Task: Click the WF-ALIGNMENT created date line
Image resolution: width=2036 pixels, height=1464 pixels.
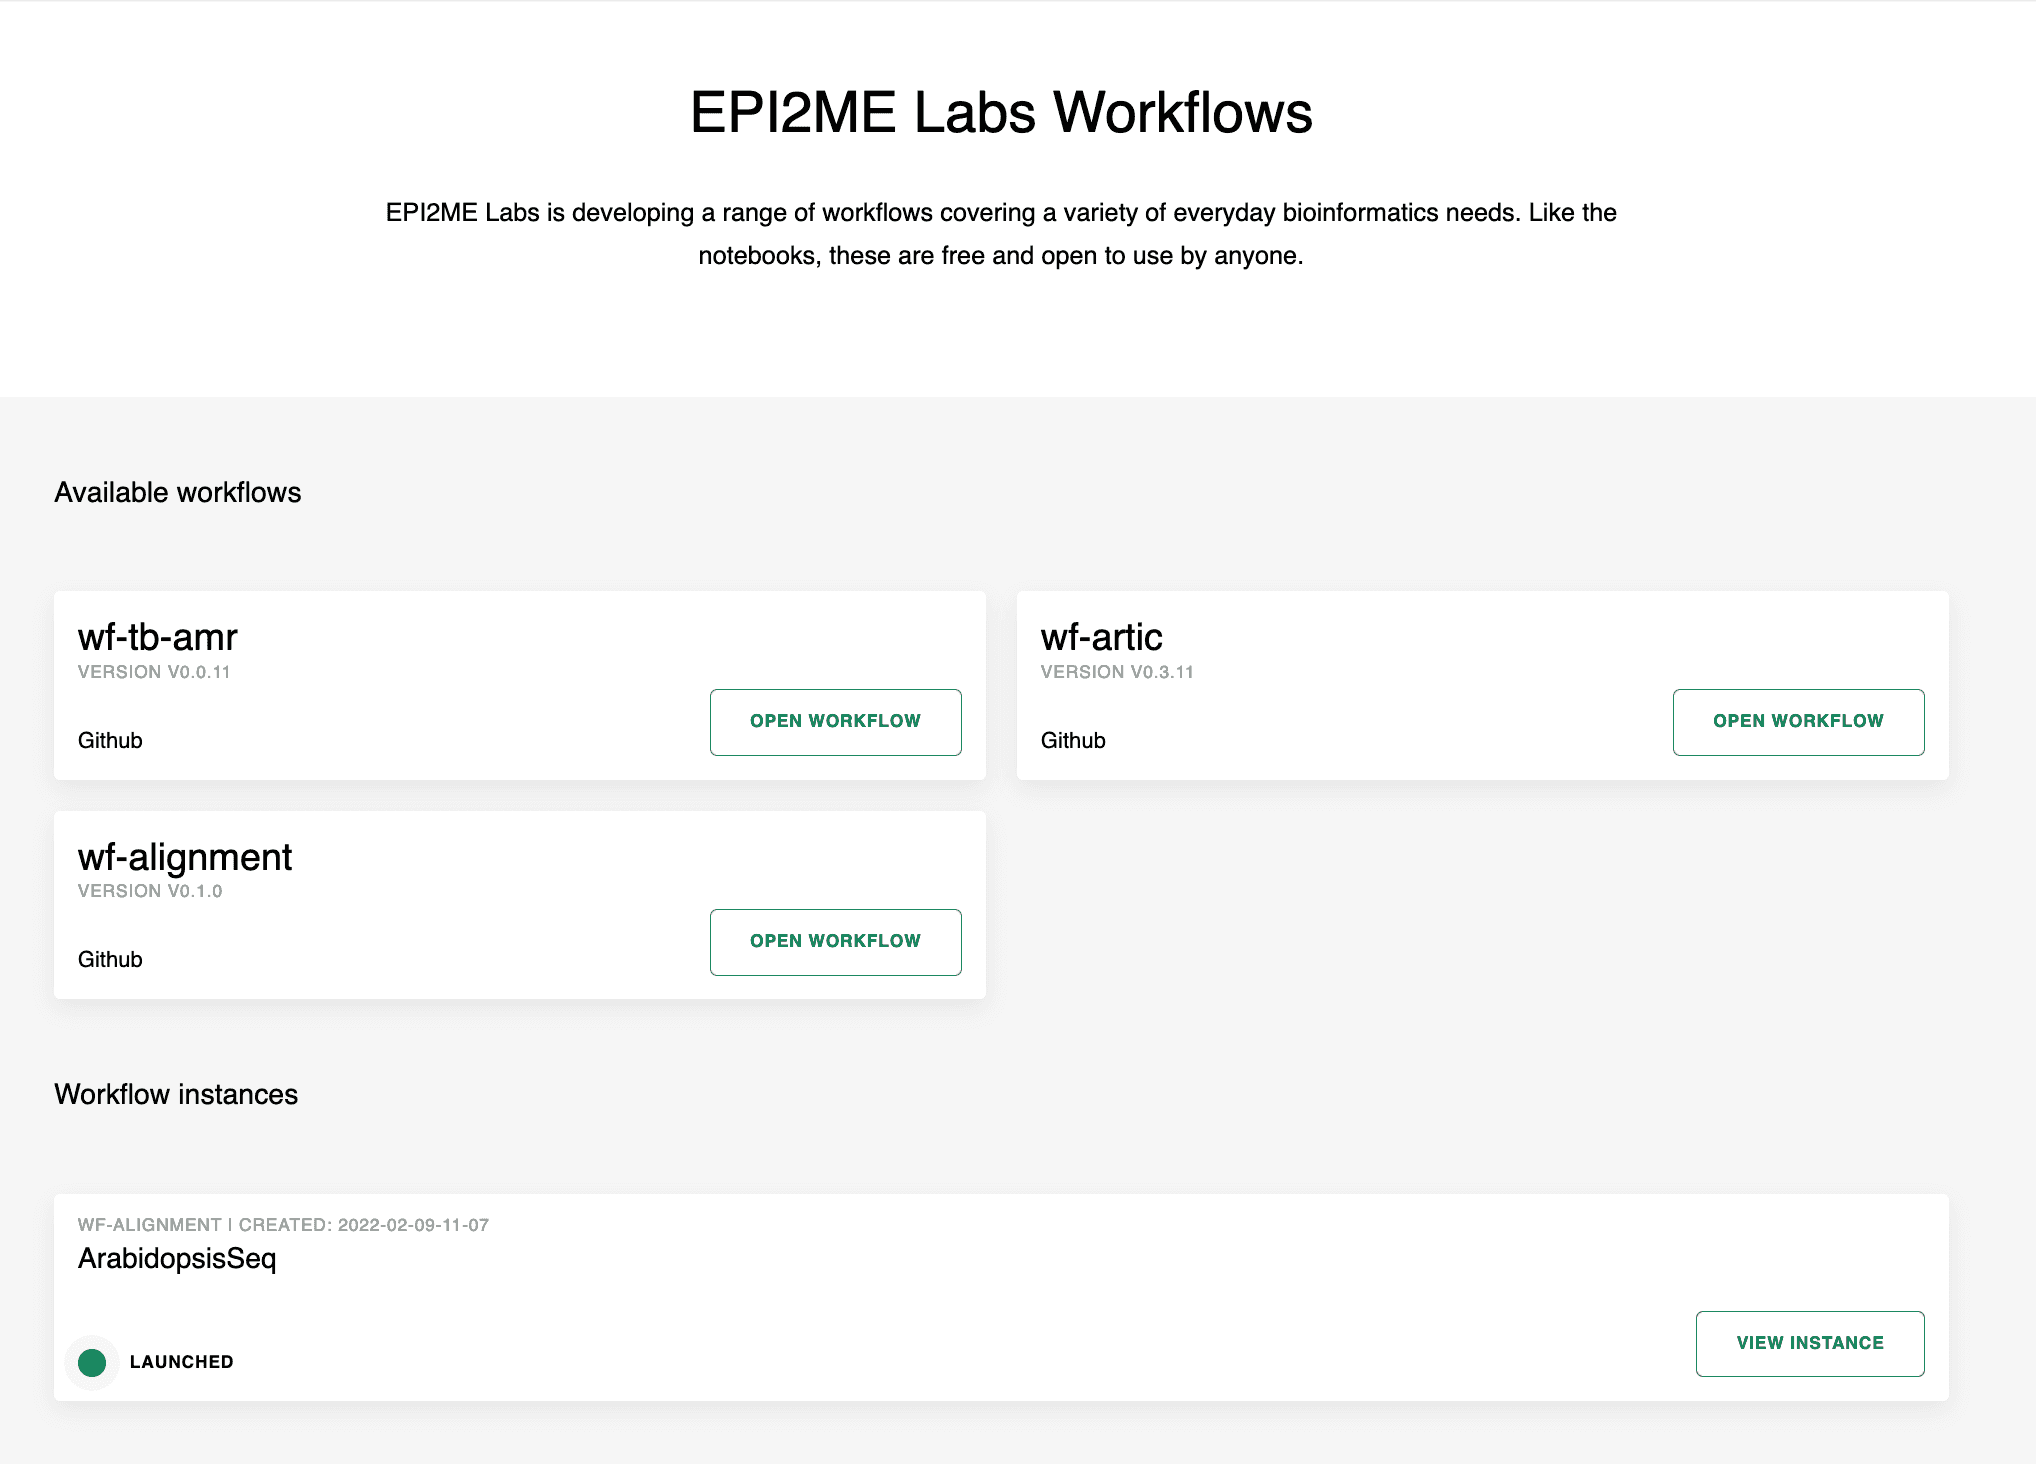Action: (283, 1225)
